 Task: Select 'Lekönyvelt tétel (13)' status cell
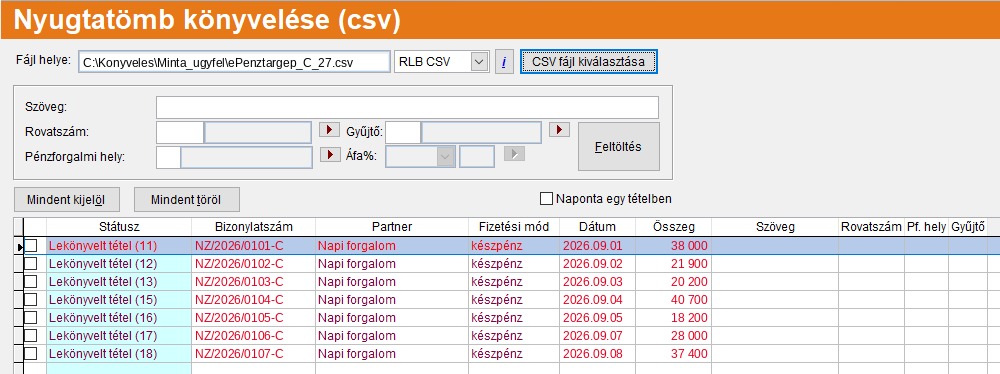point(119,281)
